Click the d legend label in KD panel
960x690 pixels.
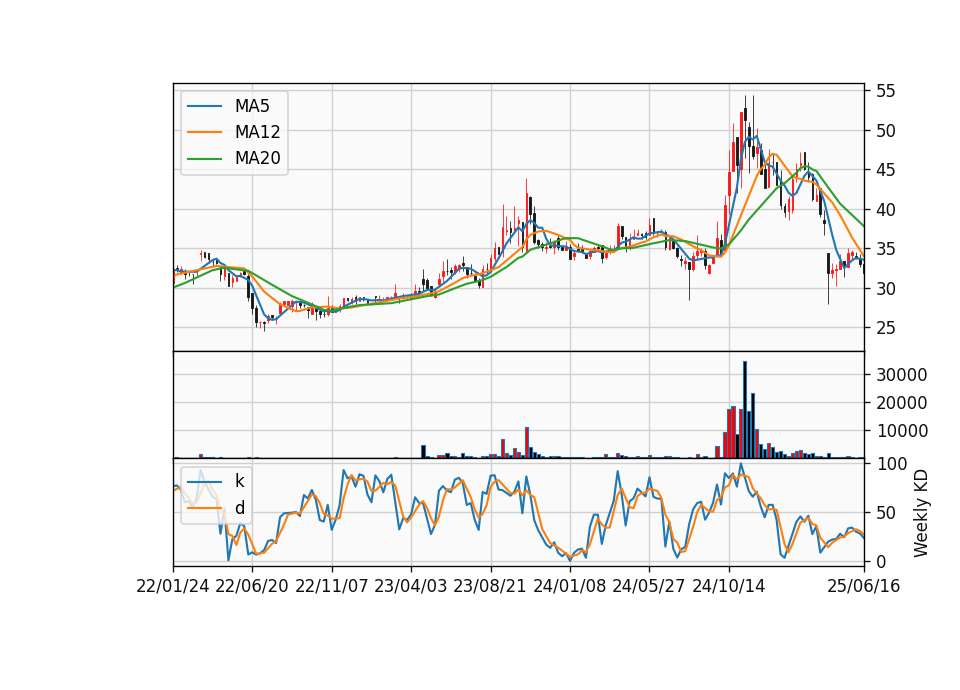pos(240,508)
